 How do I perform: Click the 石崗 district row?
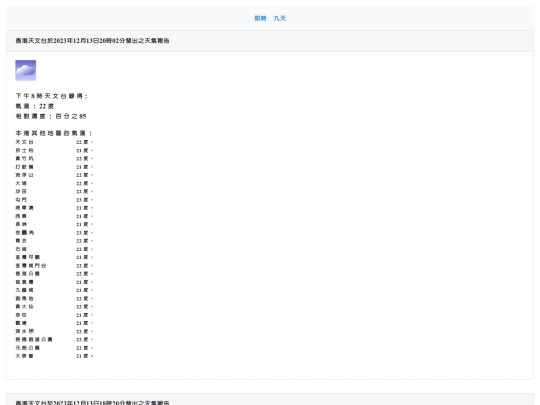click(x=54, y=249)
